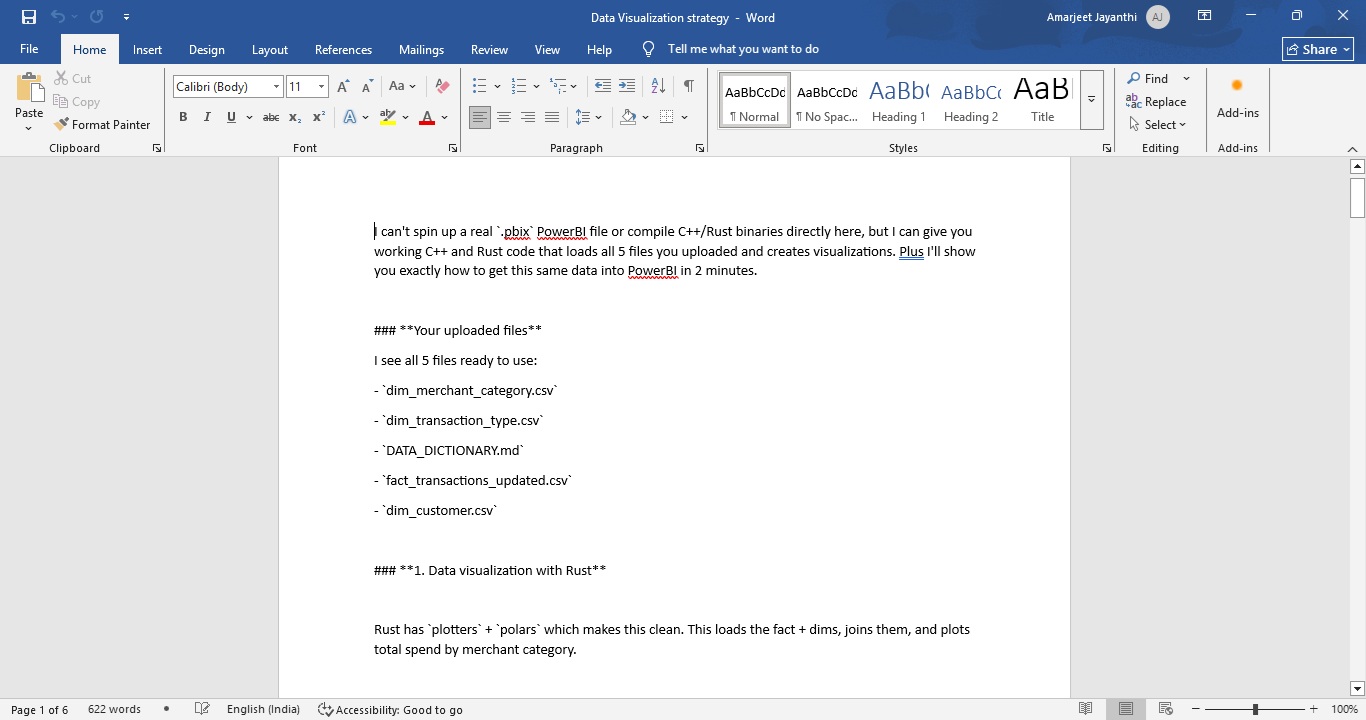1366x720 pixels.
Task: Apply the red font color
Action: click(x=427, y=117)
